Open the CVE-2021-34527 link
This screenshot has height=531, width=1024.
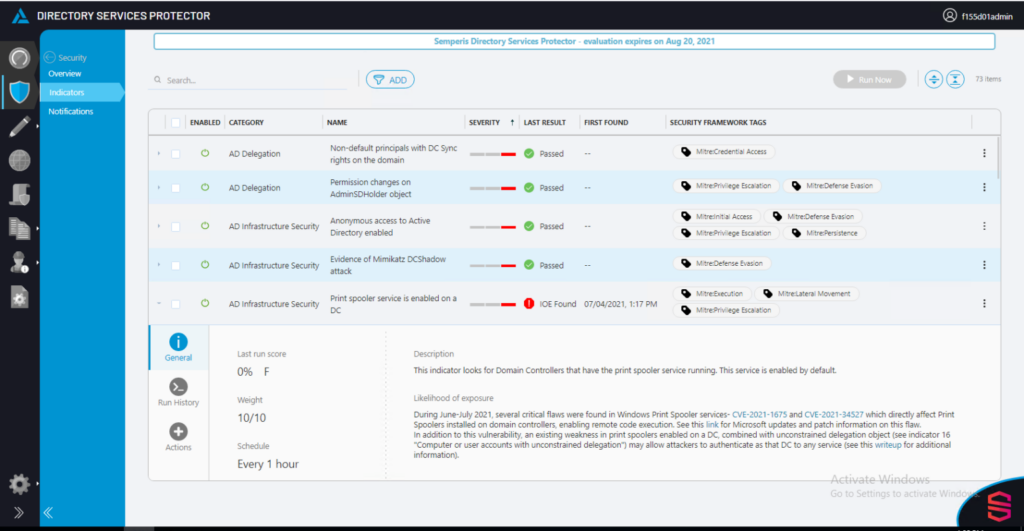tap(833, 415)
